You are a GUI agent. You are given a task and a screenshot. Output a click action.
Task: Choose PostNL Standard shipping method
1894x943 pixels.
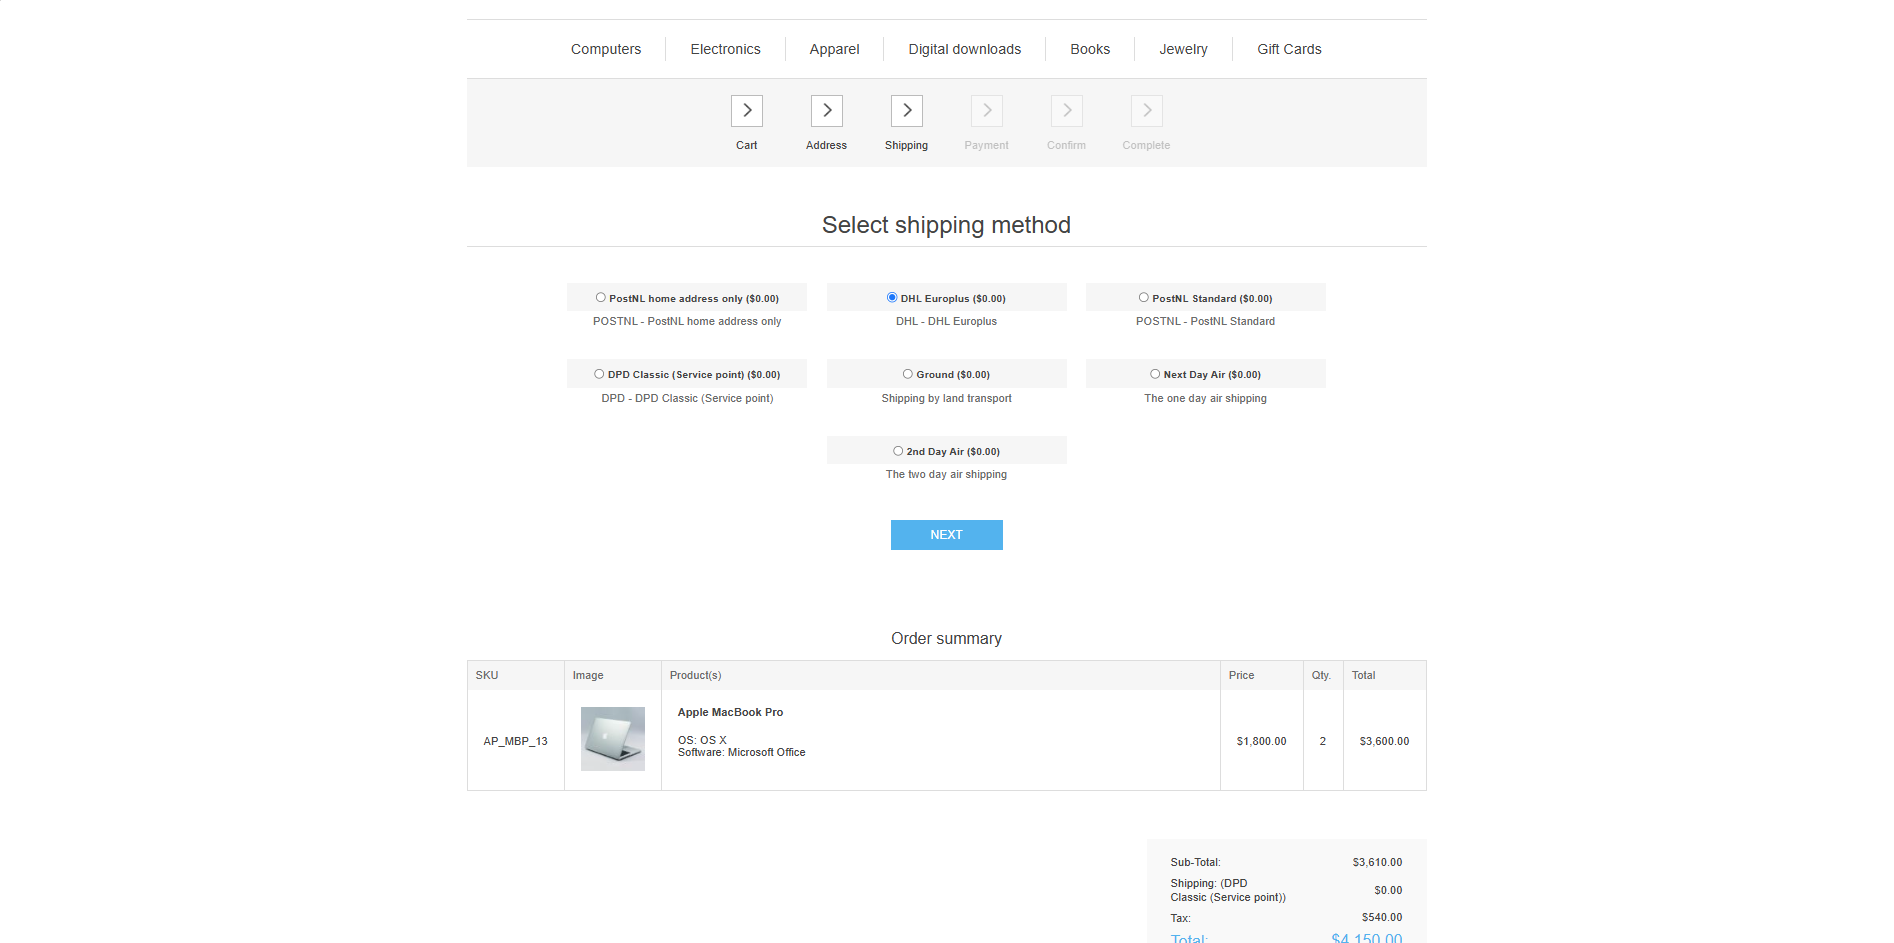pyautogui.click(x=1144, y=298)
